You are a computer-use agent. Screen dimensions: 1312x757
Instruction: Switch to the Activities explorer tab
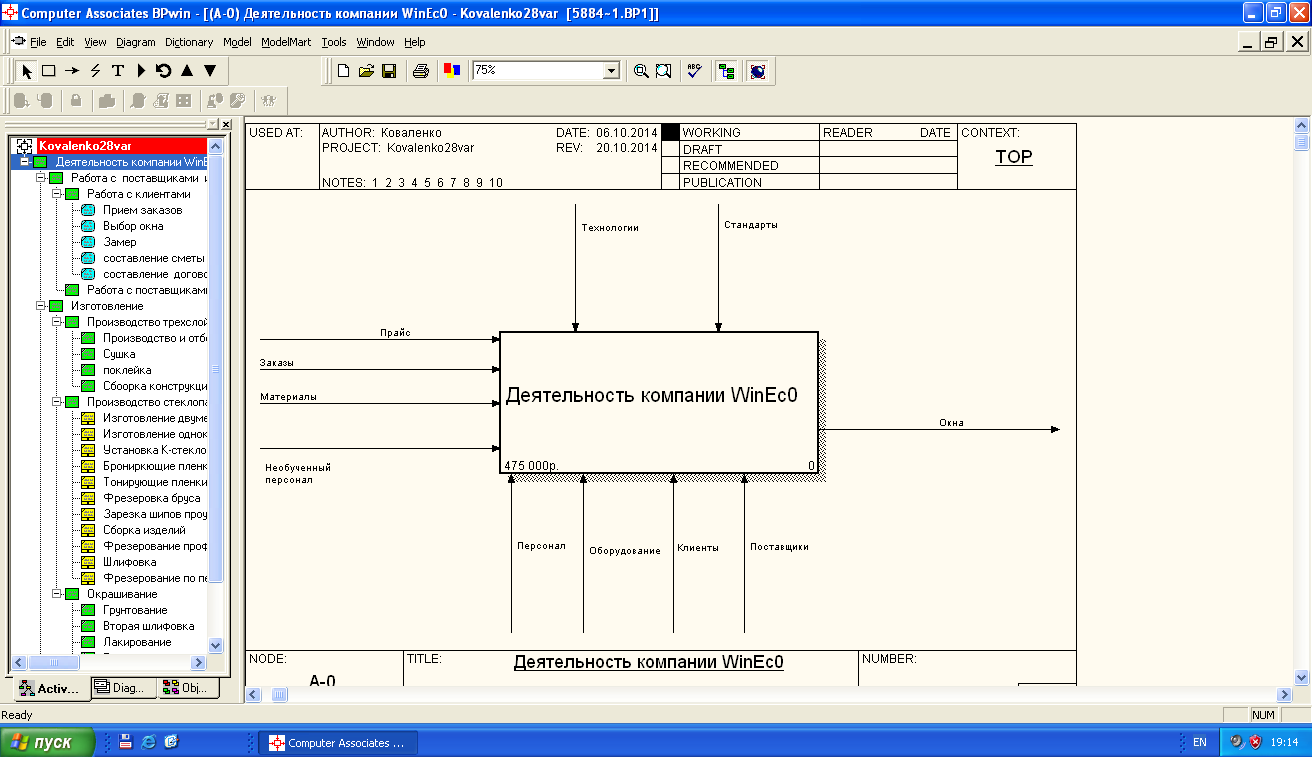pyautogui.click(x=49, y=688)
